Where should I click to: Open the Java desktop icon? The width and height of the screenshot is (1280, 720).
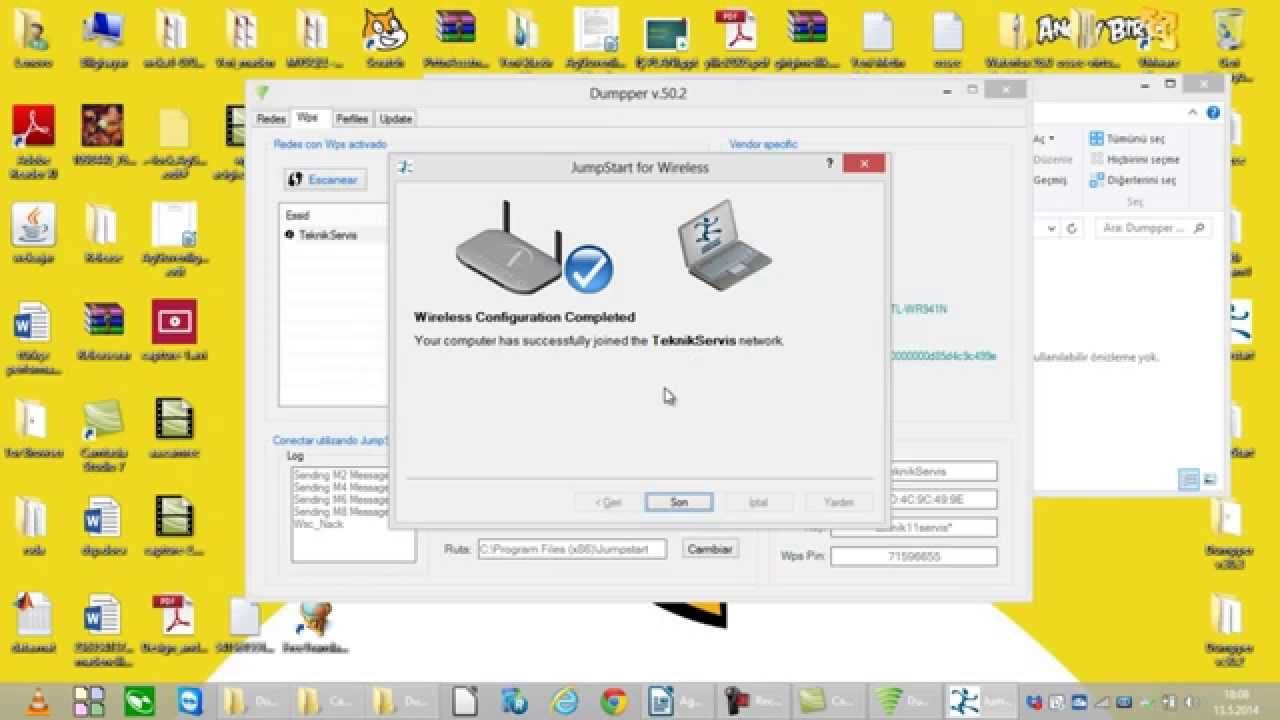tap(33, 233)
